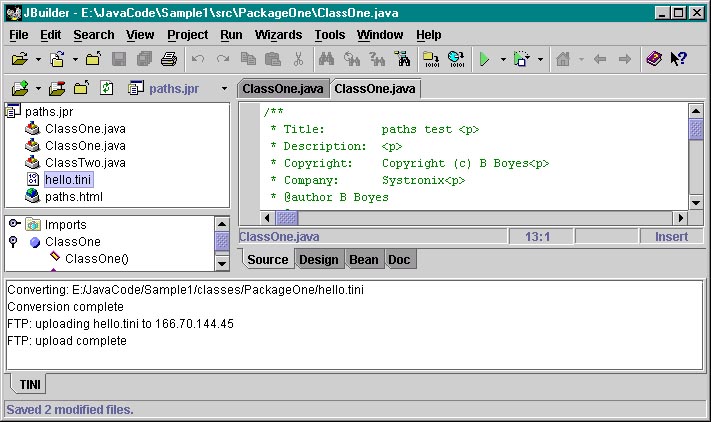The width and height of the screenshot is (711, 422).
Task: Click the context help question-arrow icon
Action: [x=678, y=60]
